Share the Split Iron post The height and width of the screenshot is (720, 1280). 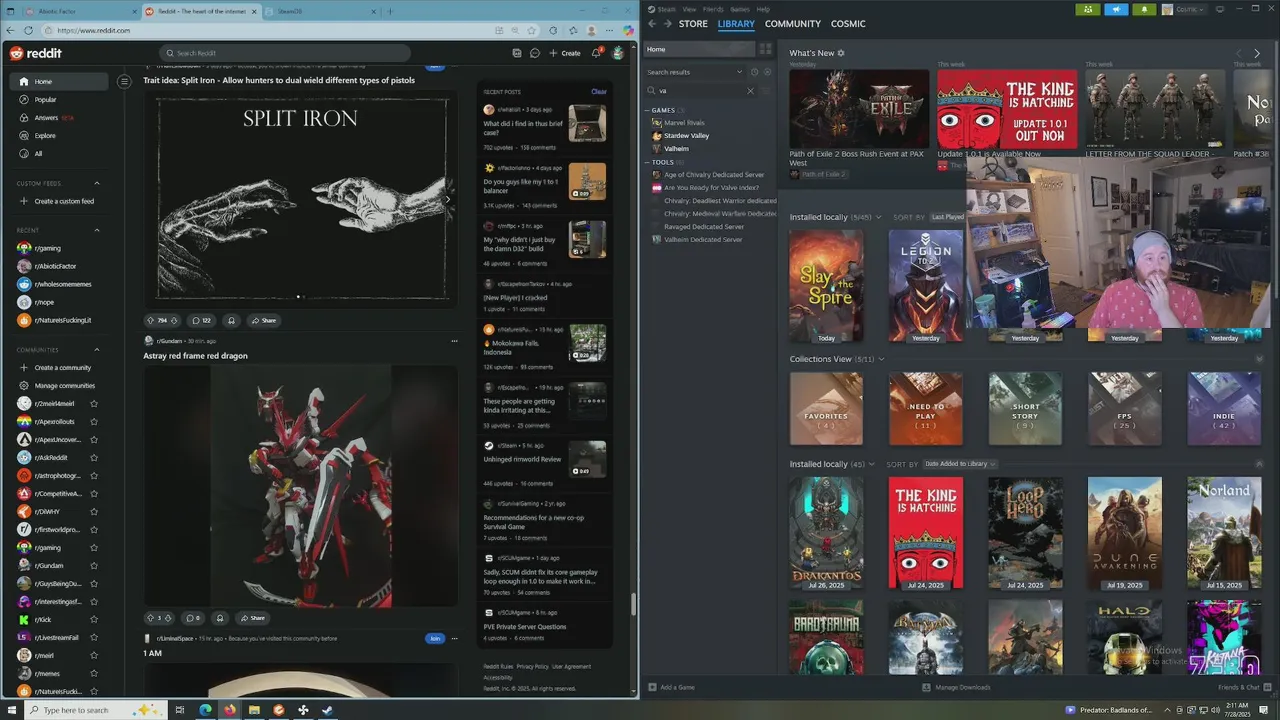pyautogui.click(x=264, y=320)
